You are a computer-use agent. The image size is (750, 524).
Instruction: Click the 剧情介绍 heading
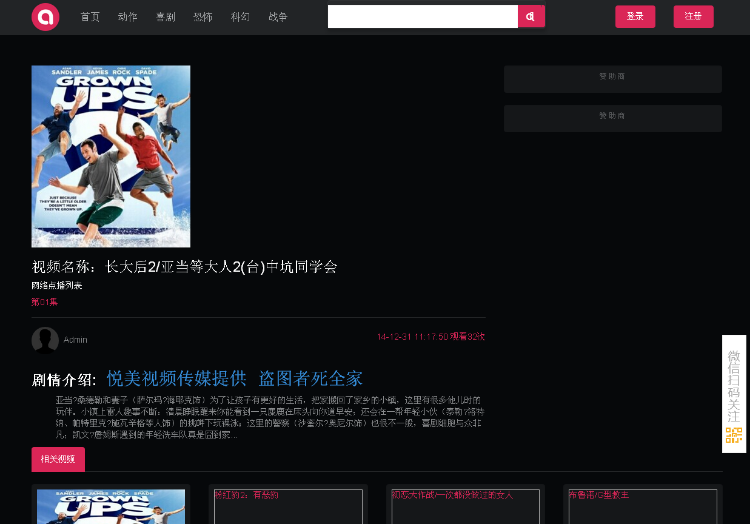point(64,380)
